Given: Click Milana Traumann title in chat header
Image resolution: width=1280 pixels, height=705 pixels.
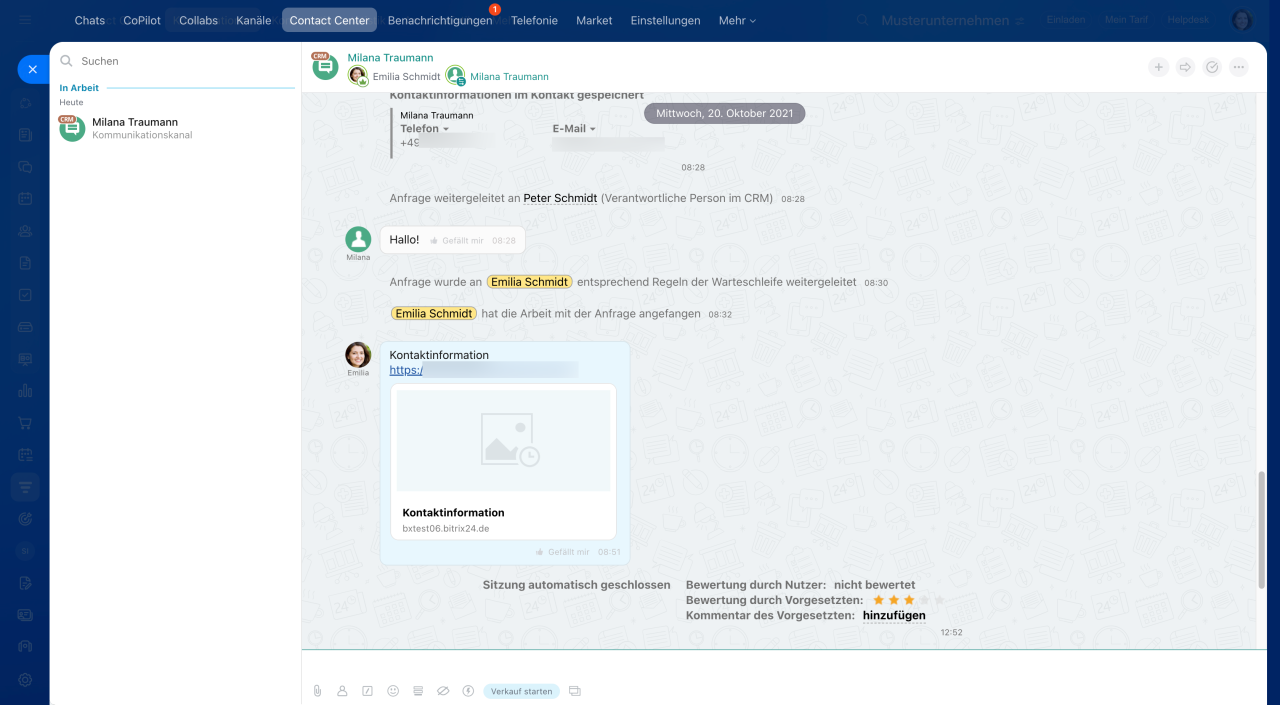Looking at the screenshot, I should click(391, 58).
